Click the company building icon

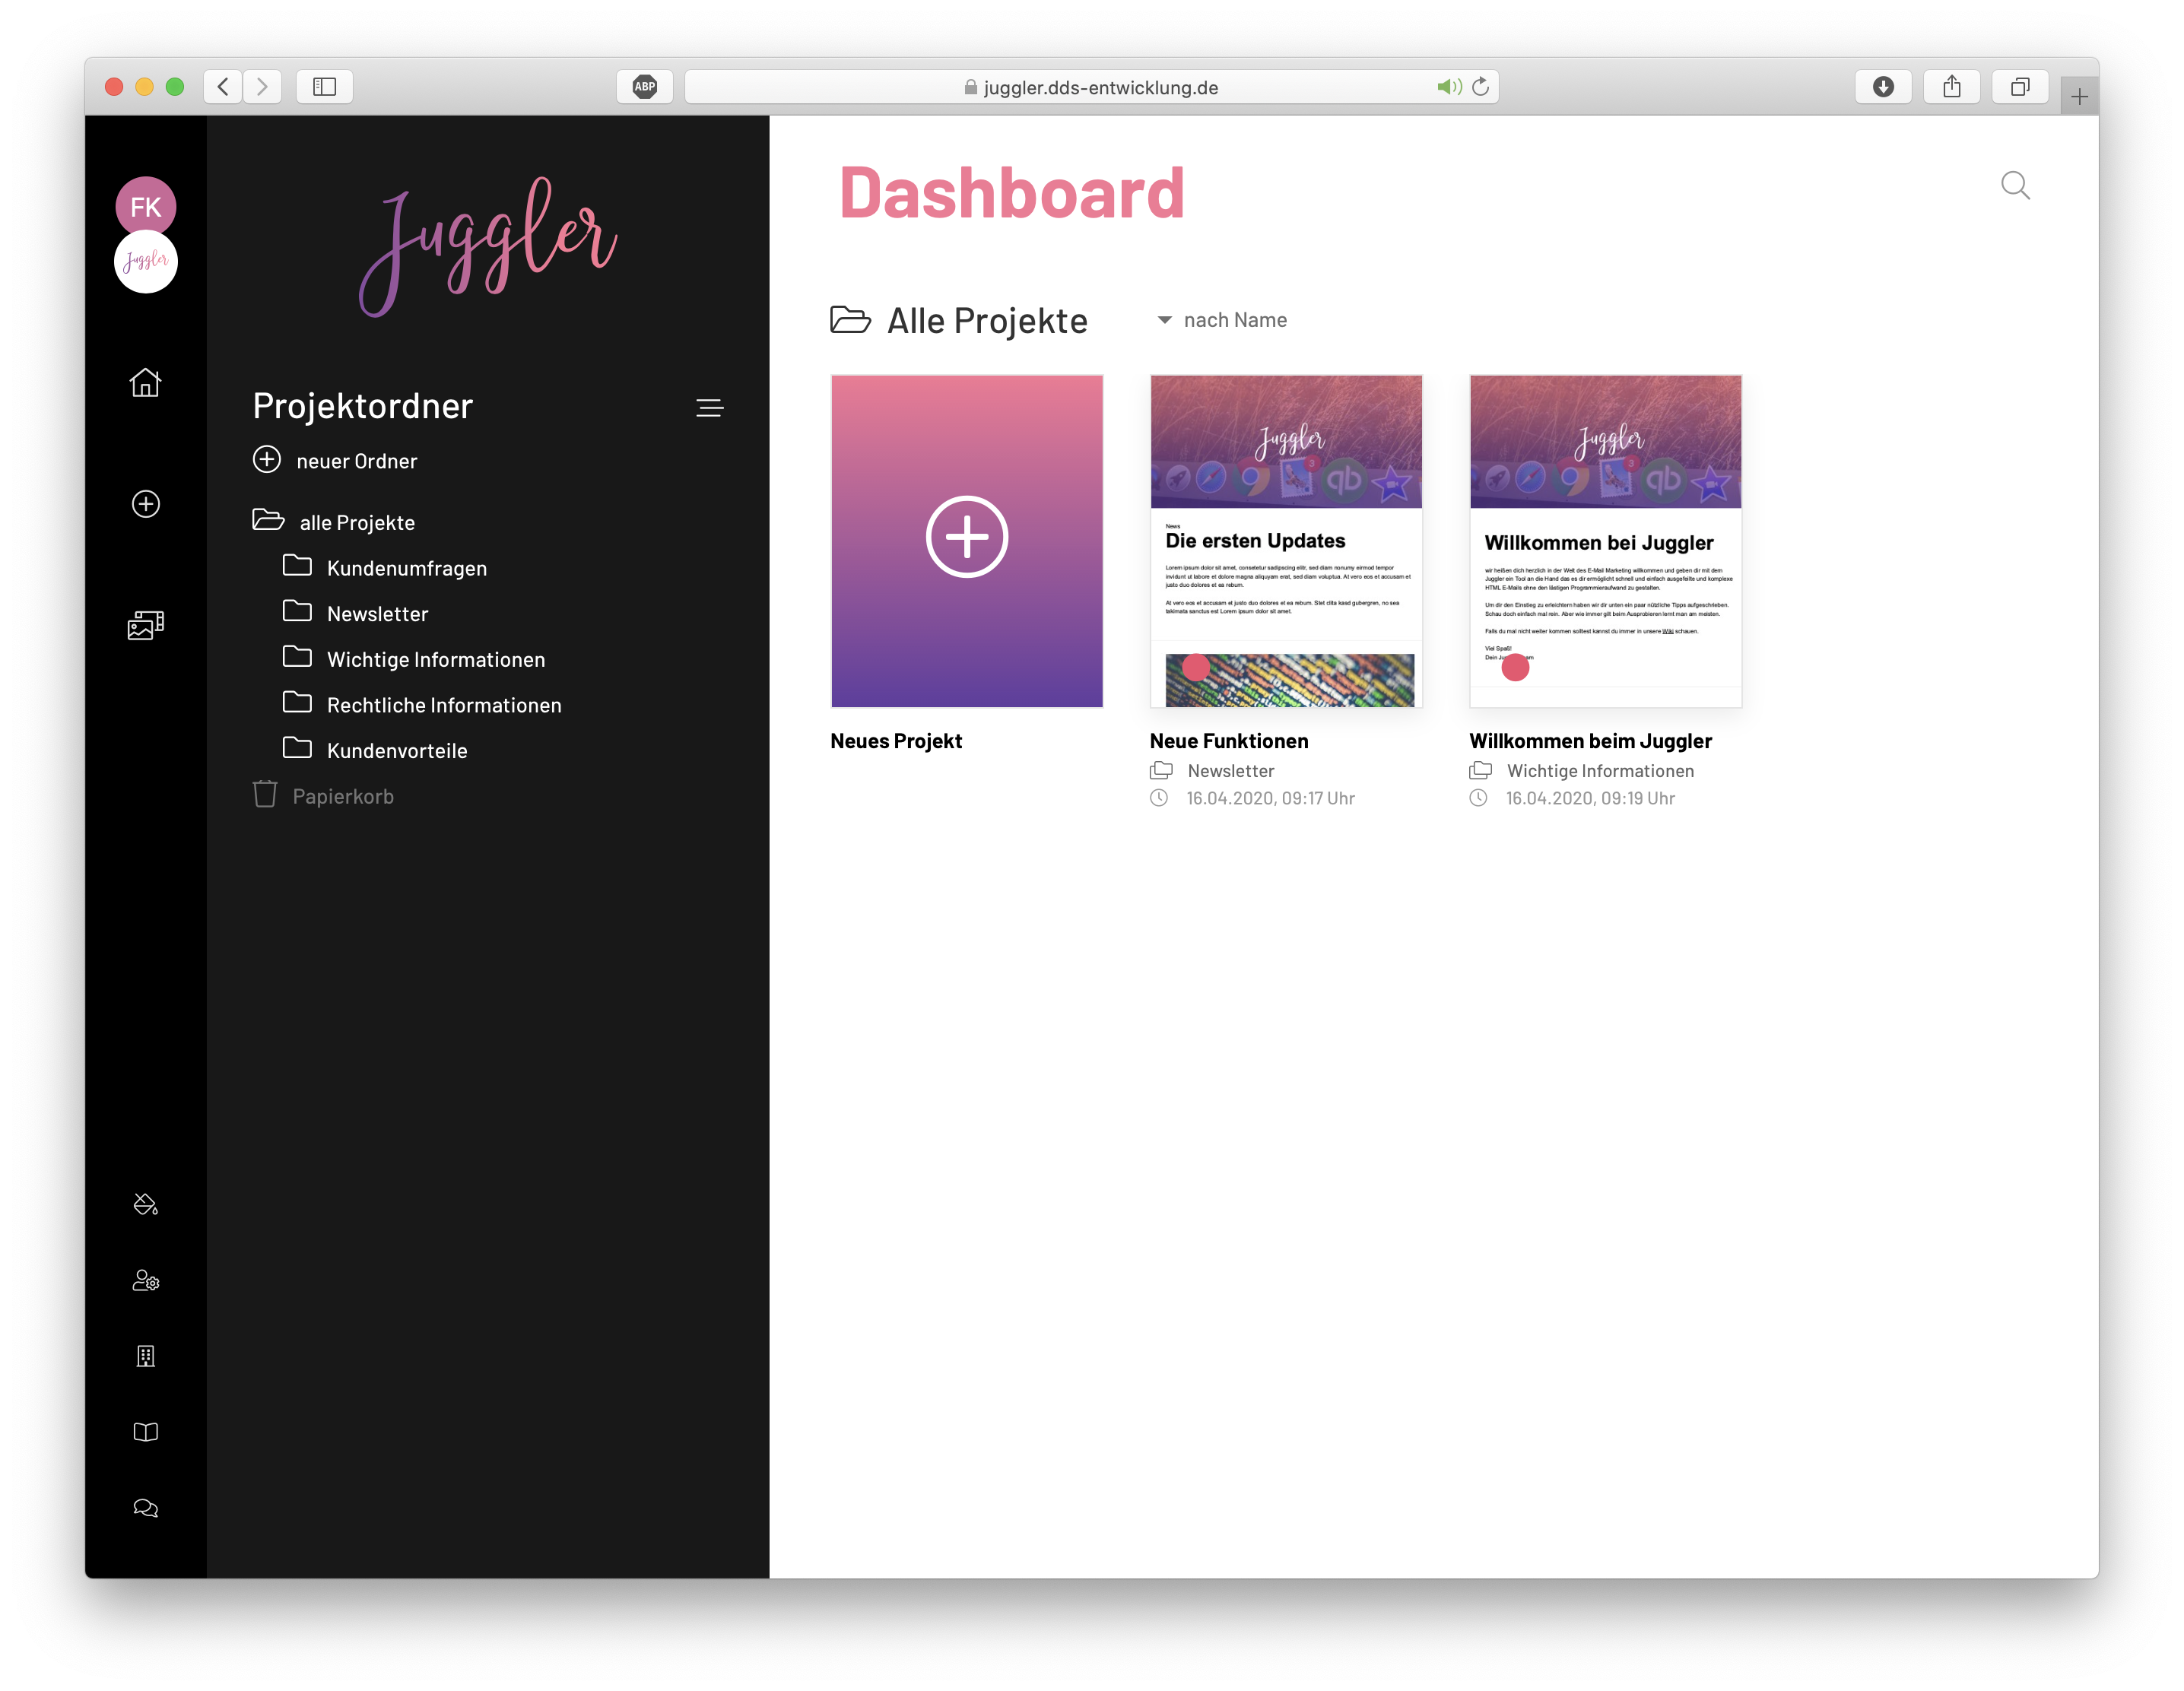[x=145, y=1356]
